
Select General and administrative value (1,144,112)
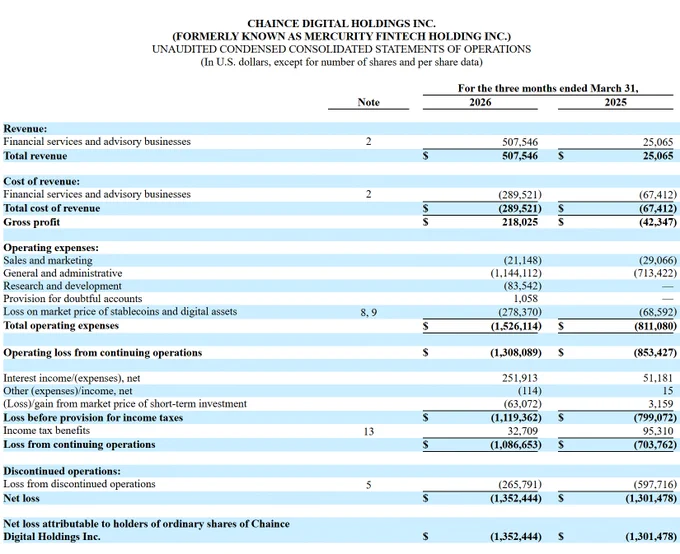pos(516,273)
